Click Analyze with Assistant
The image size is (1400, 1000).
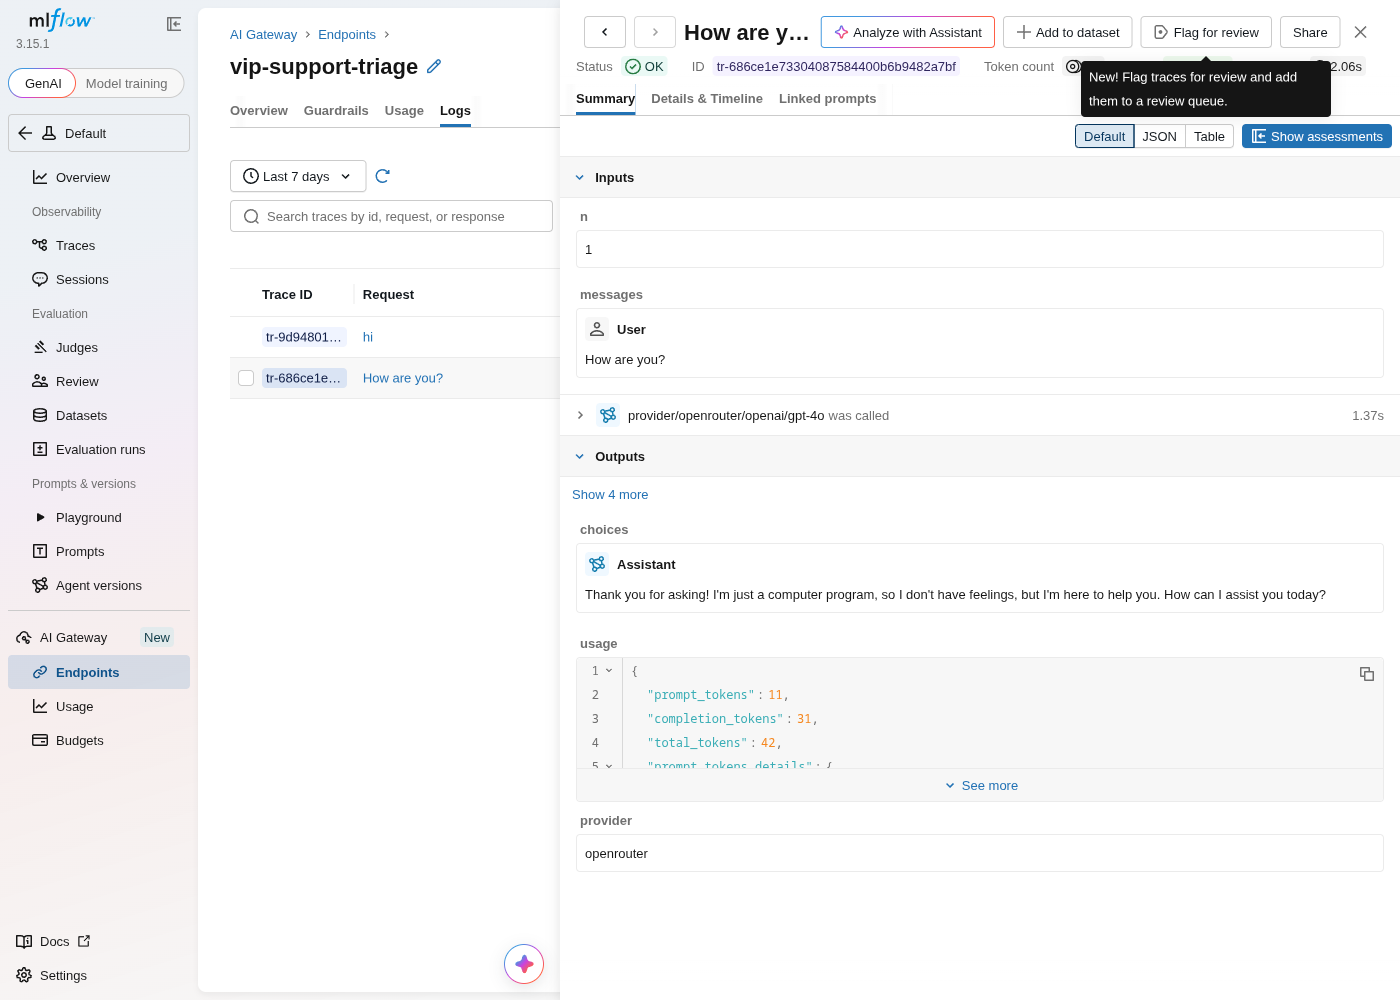[908, 32]
